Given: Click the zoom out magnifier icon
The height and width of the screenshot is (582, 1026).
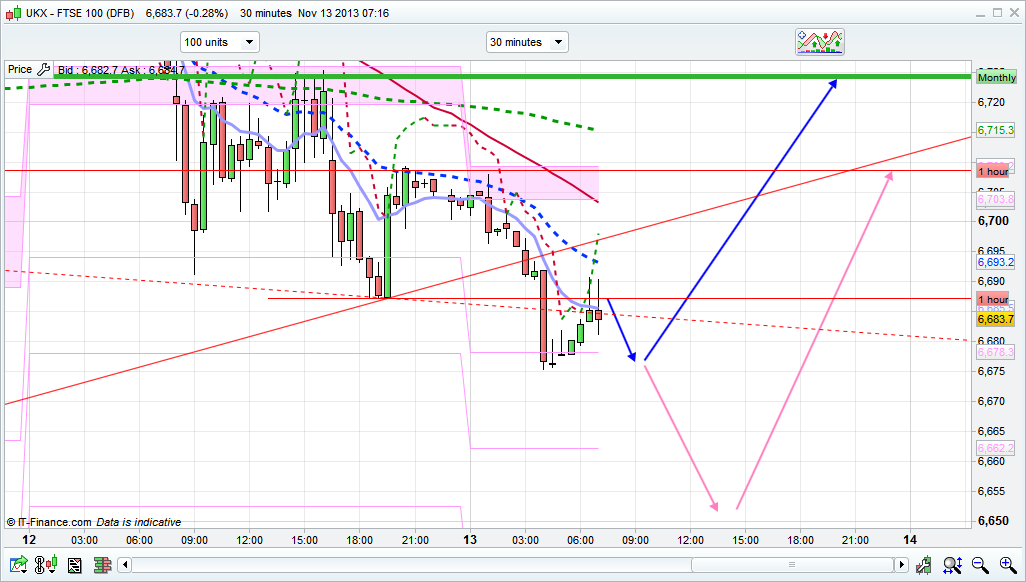Looking at the screenshot, I should (x=981, y=566).
